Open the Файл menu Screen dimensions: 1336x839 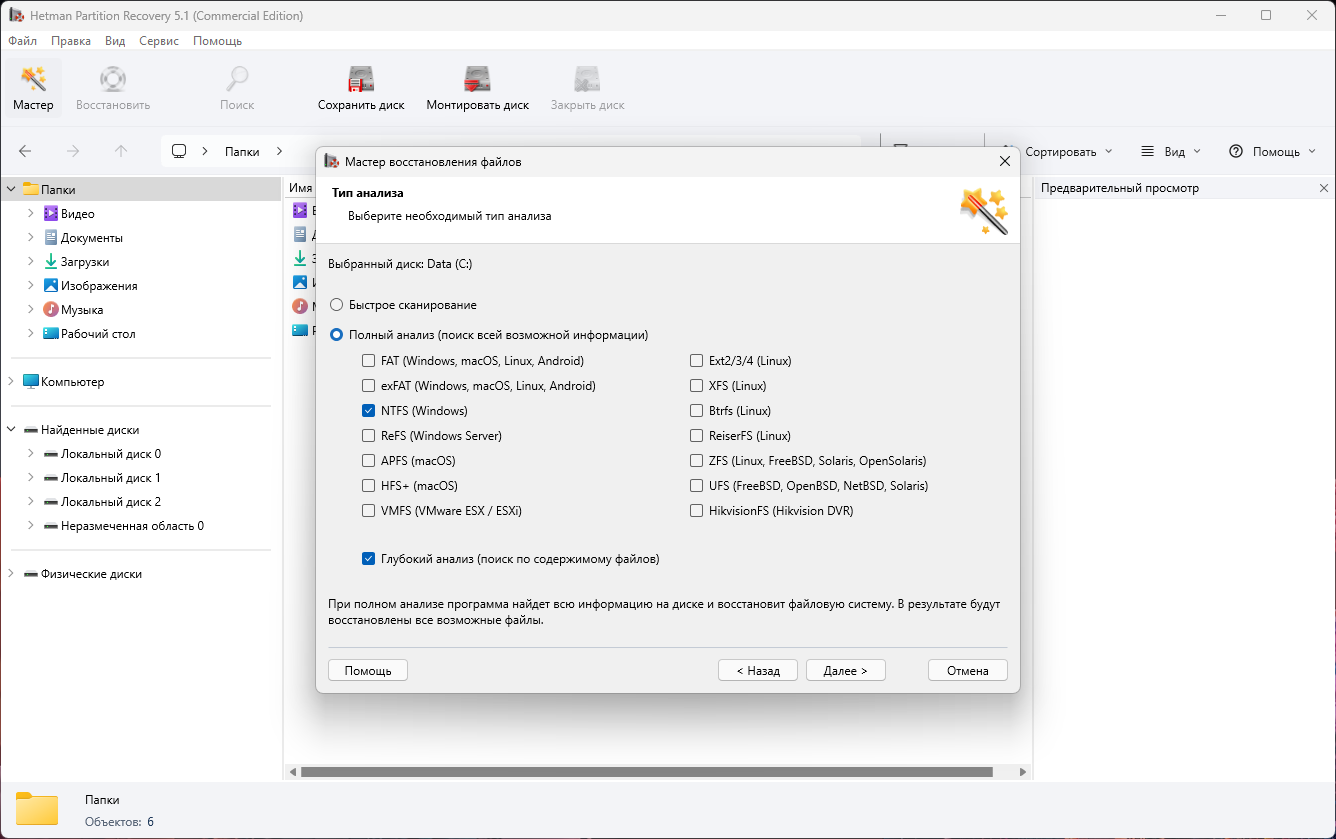click(x=22, y=41)
